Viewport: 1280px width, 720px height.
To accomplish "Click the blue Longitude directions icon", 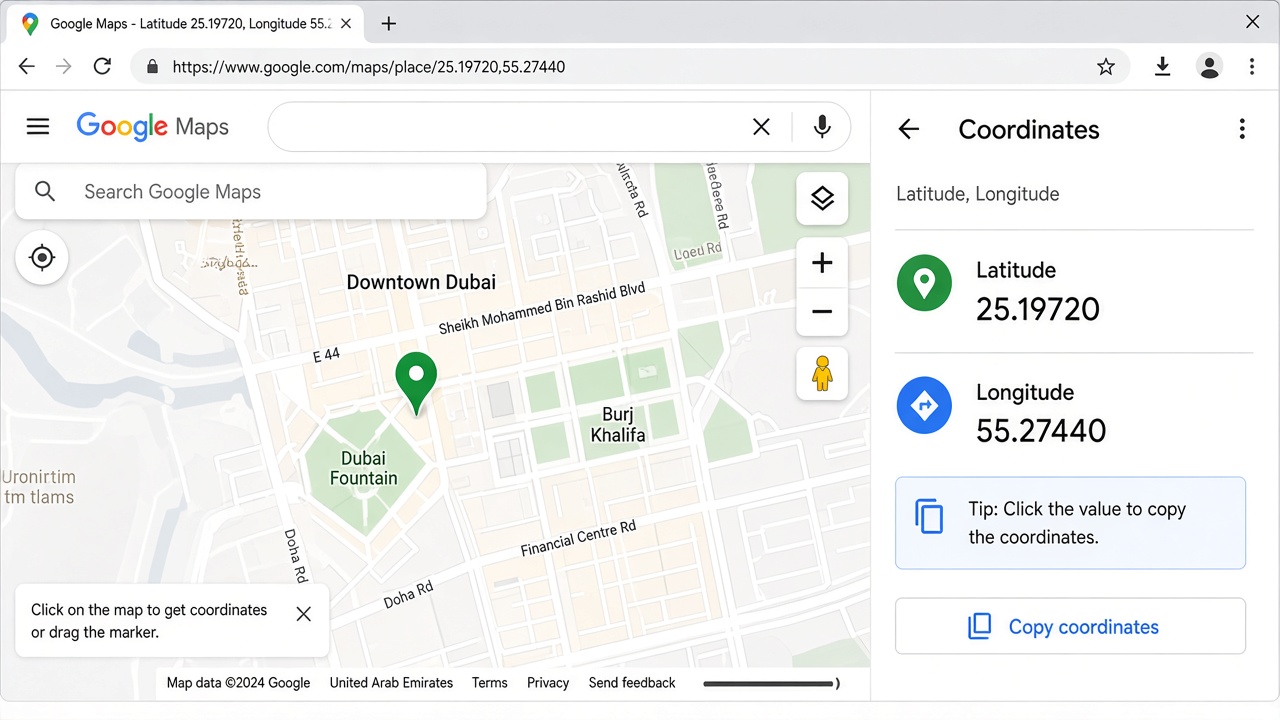I will click(x=924, y=405).
